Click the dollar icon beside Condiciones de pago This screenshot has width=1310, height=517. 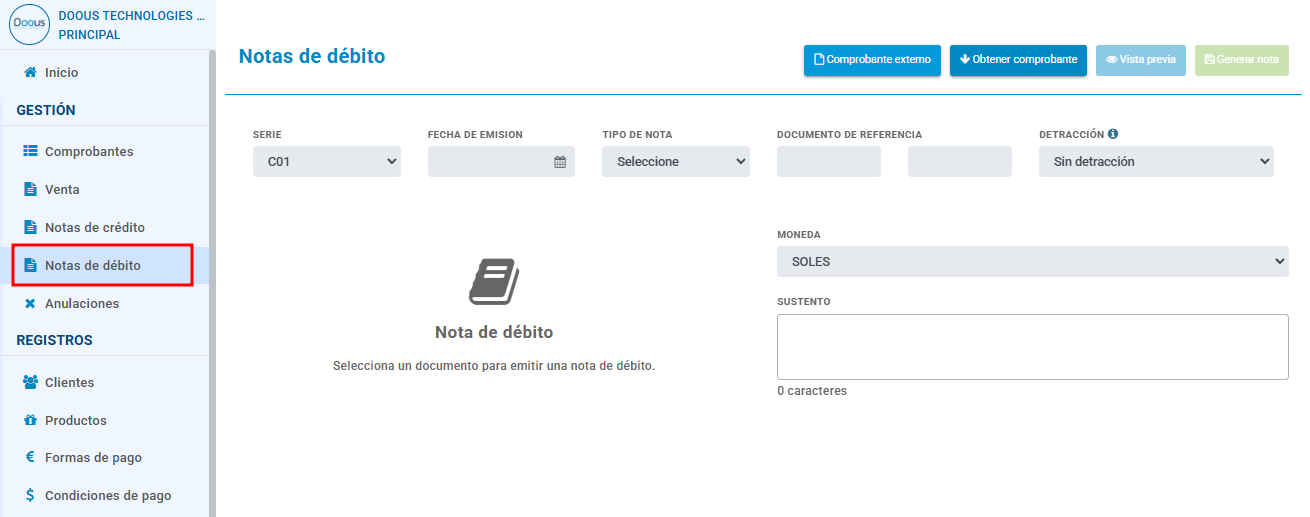[x=30, y=495]
